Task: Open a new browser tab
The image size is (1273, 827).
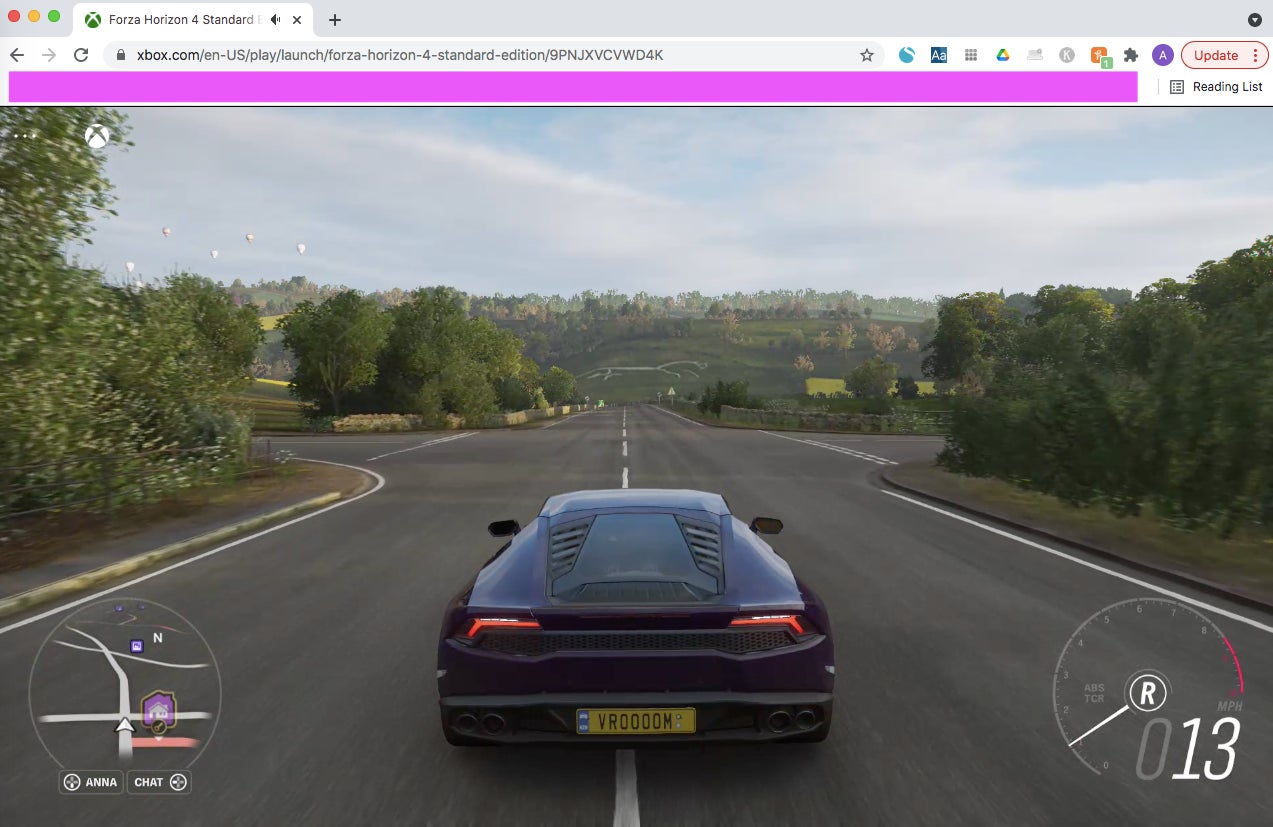Action: click(334, 18)
